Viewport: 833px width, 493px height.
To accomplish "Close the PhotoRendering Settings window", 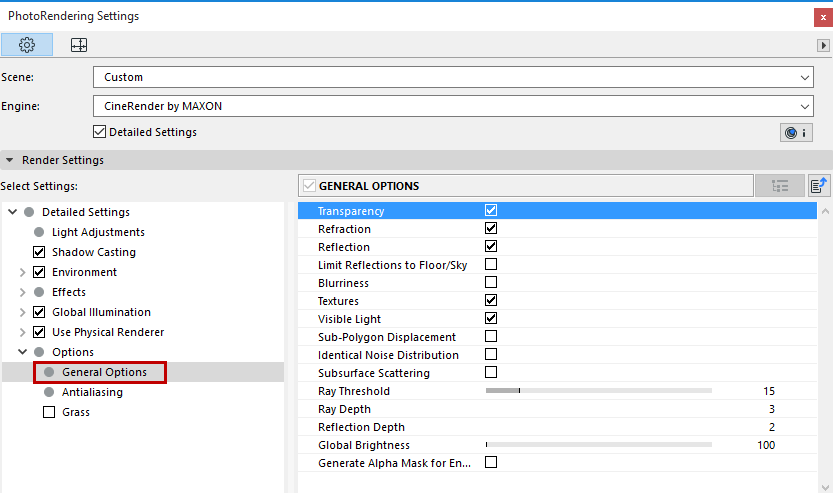I will point(821,16).
